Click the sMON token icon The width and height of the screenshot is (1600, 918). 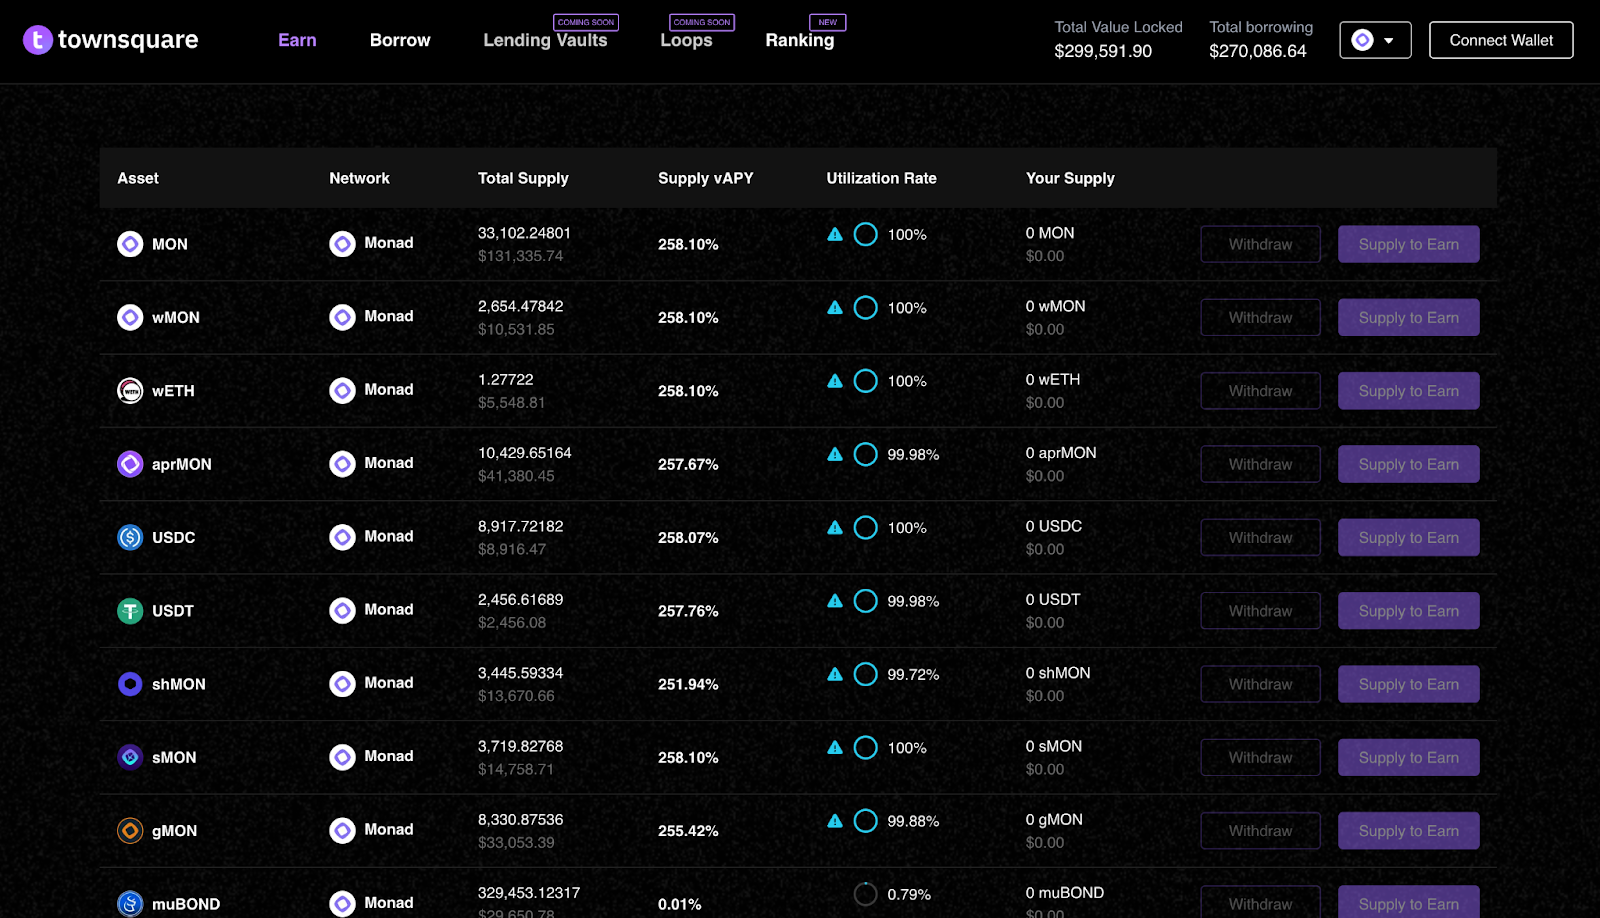coord(130,757)
